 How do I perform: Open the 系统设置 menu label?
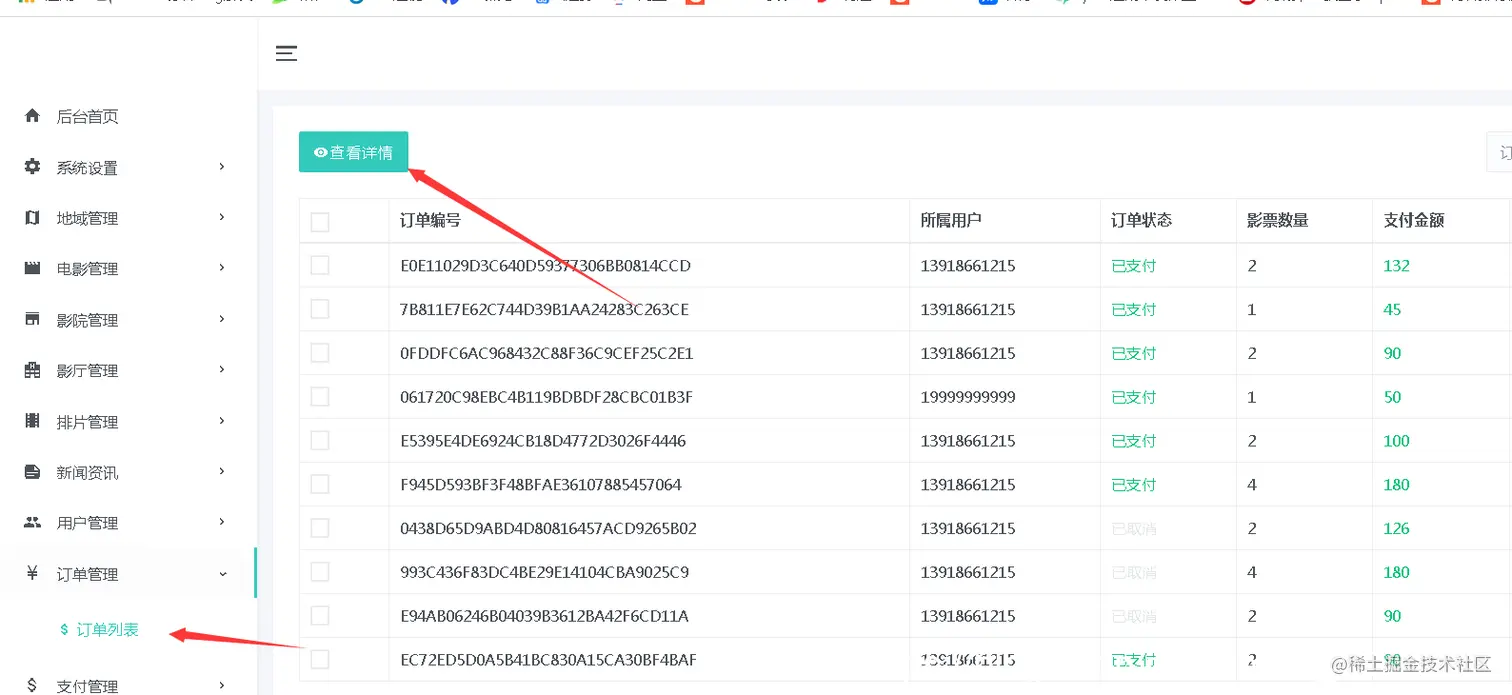tap(87, 168)
